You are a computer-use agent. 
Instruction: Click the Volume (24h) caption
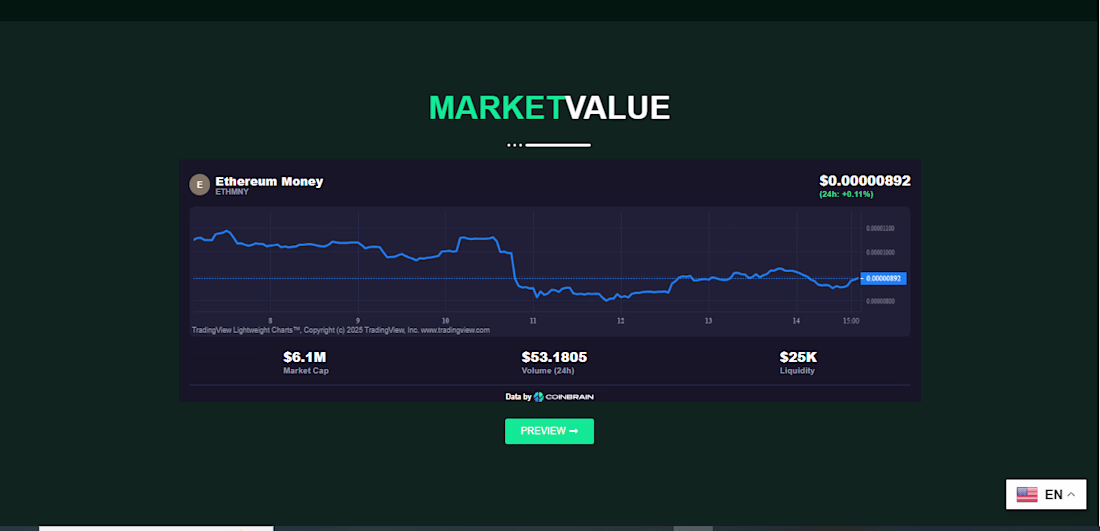(x=548, y=371)
